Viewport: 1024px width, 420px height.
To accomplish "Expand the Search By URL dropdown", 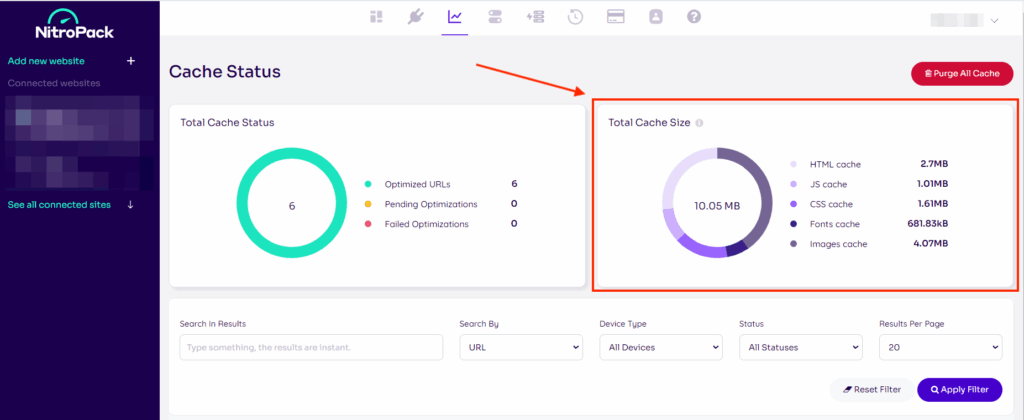I will click(520, 347).
